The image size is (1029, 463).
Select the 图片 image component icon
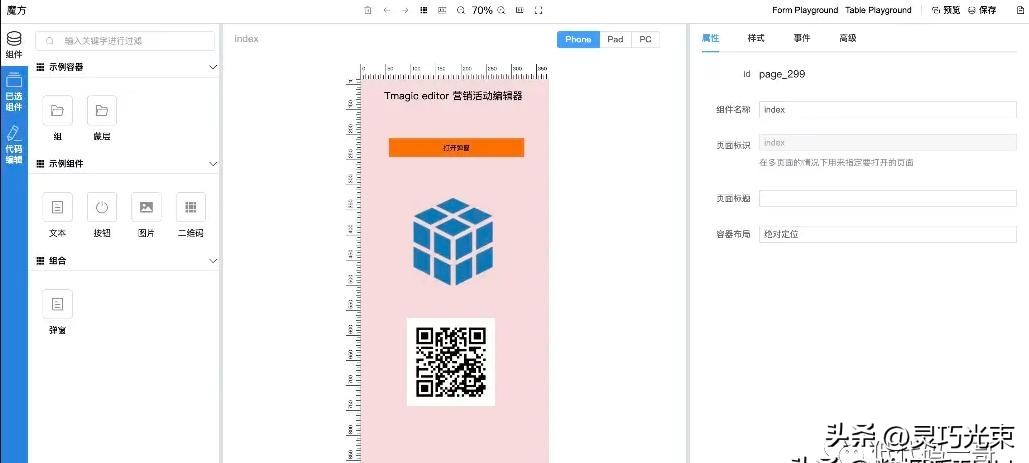tap(146, 207)
